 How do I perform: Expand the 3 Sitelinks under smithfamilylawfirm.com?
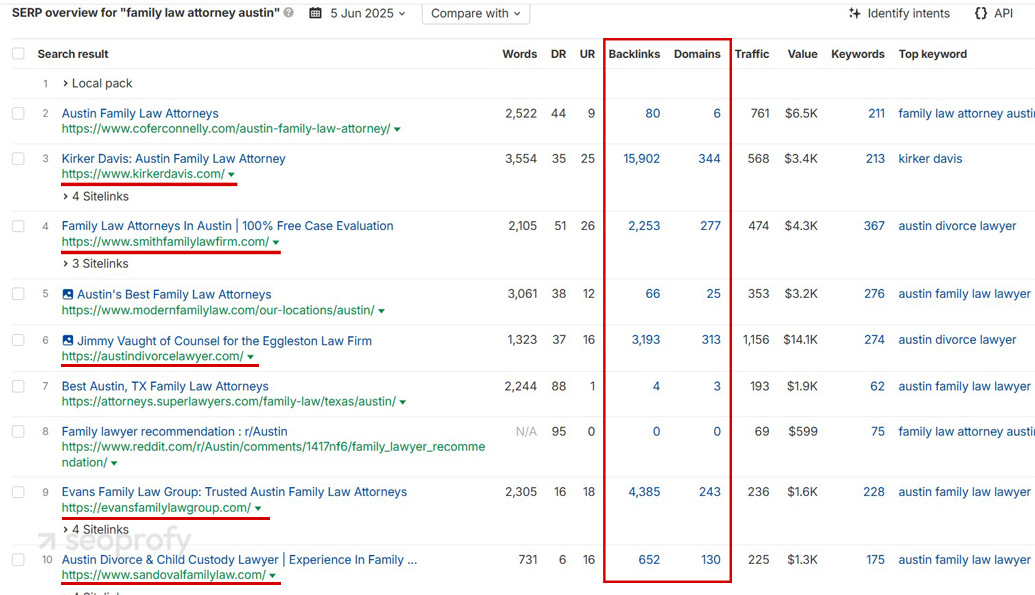96,263
